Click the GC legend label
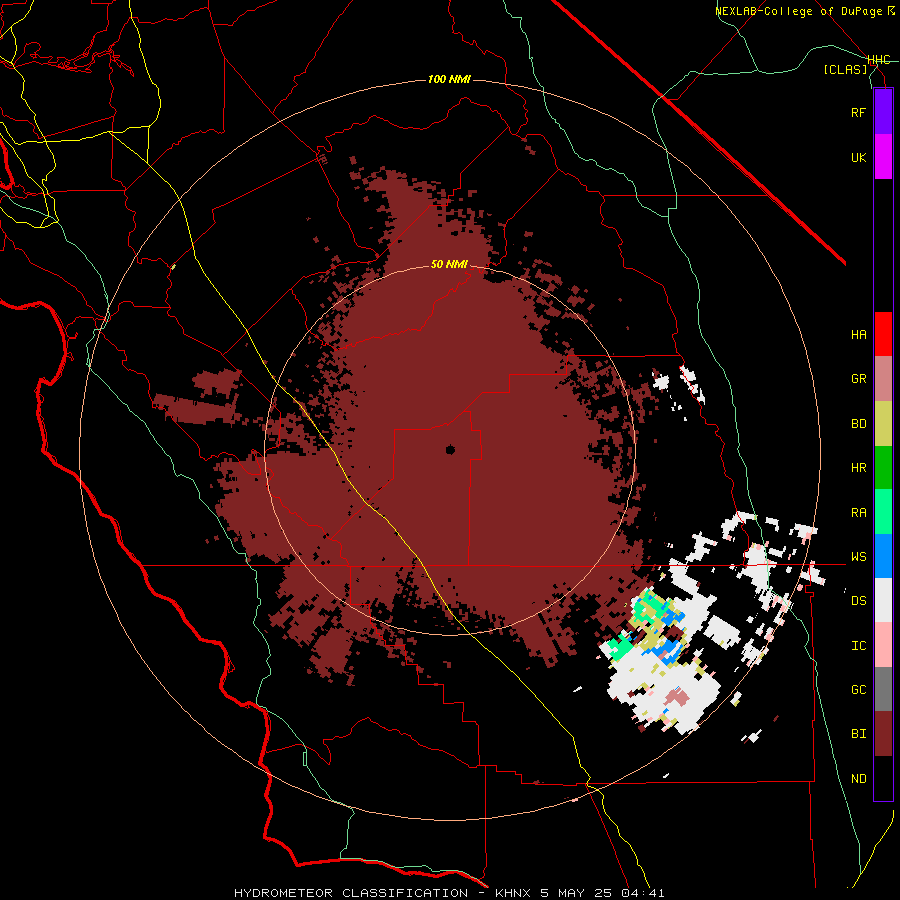The width and height of the screenshot is (900, 900). [x=858, y=689]
